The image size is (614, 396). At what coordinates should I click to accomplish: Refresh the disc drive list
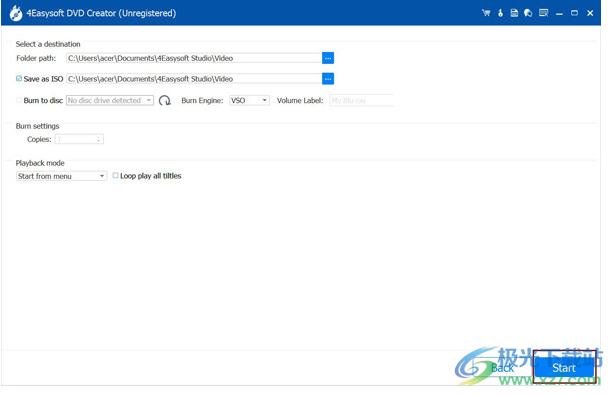(x=165, y=101)
